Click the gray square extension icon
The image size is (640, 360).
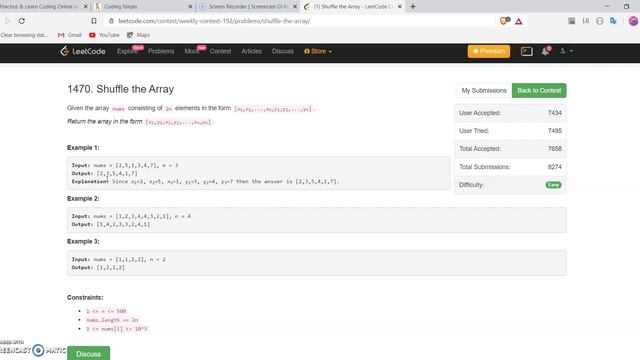coord(572,21)
